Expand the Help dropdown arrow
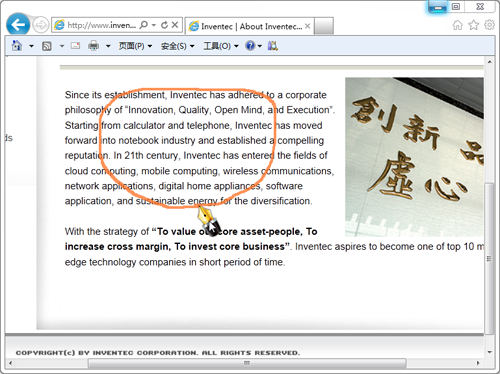The height and width of the screenshot is (374, 500). (x=260, y=46)
